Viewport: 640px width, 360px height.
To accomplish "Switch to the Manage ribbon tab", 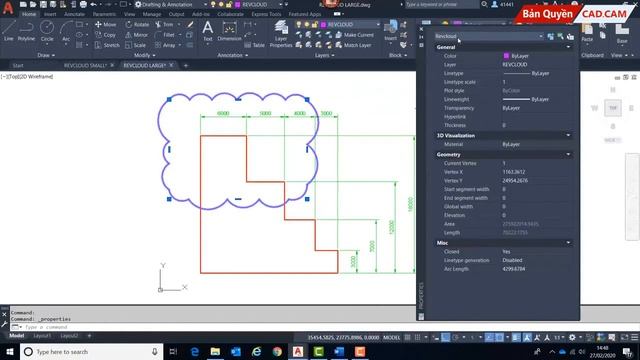I will (151, 14).
